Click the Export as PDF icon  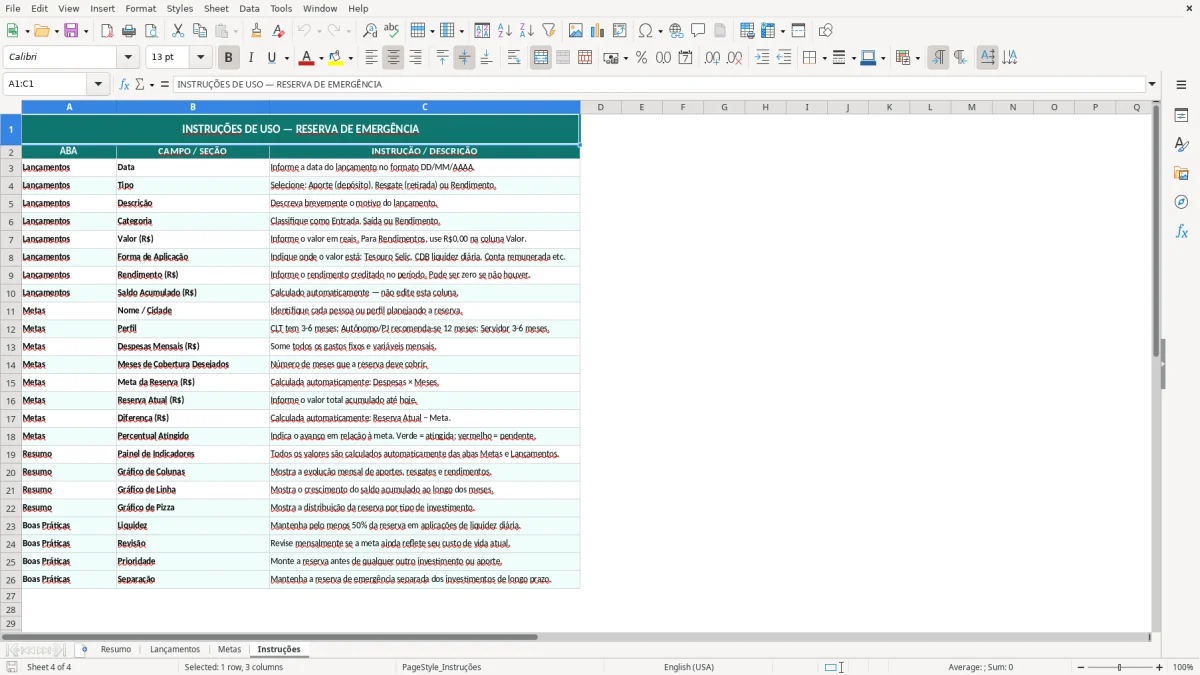(107, 31)
